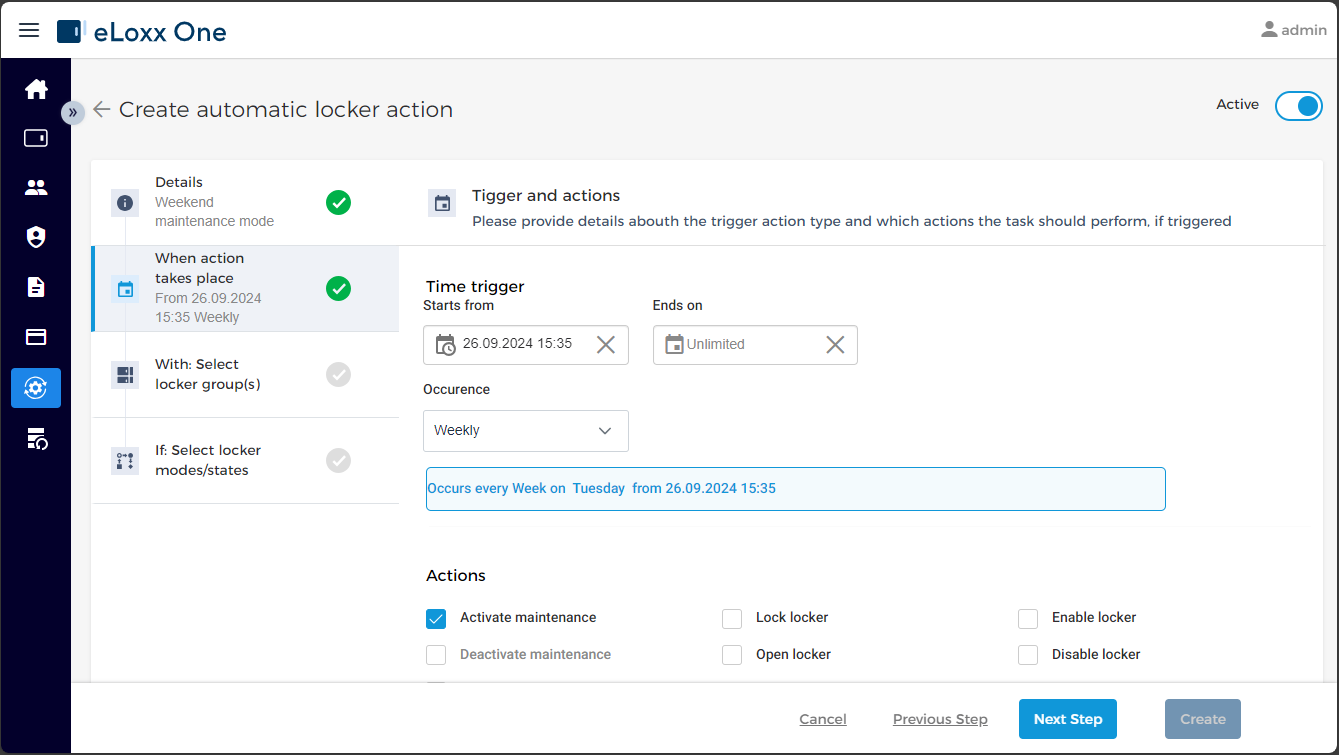Image resolution: width=1339 pixels, height=755 pixels.
Task: Open the card sidebar icon
Action: point(36,337)
